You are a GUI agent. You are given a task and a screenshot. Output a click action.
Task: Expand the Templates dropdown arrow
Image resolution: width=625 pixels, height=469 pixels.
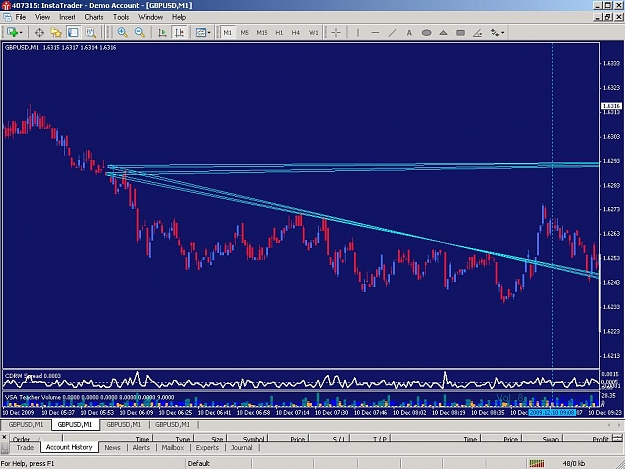(209, 33)
